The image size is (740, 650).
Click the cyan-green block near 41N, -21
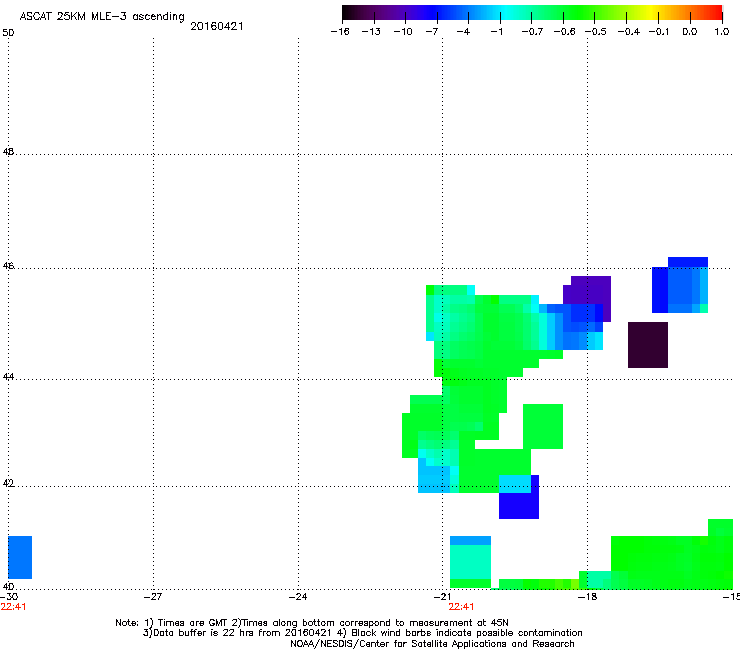tap(470, 562)
